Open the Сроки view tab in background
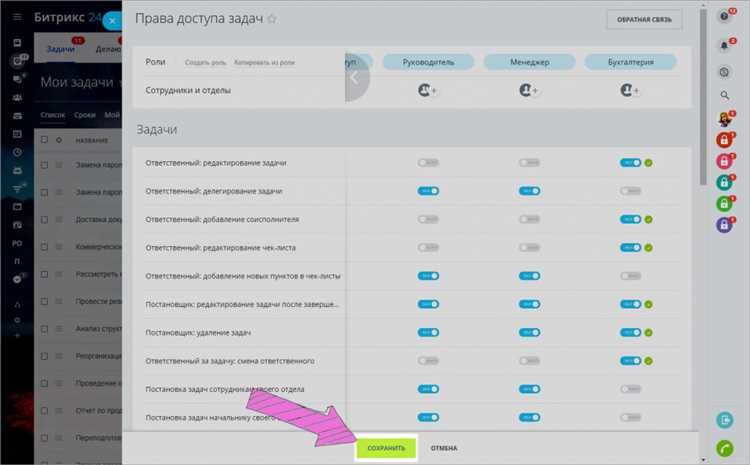750x465 pixels. point(85,115)
